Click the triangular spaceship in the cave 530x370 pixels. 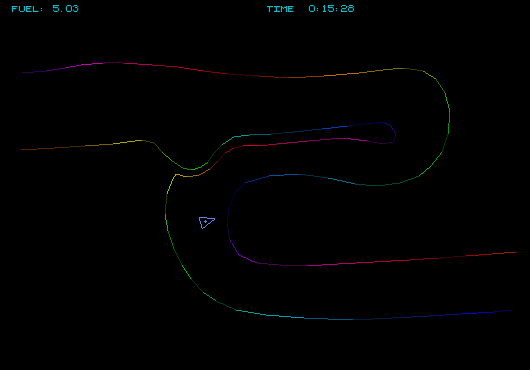point(207,222)
